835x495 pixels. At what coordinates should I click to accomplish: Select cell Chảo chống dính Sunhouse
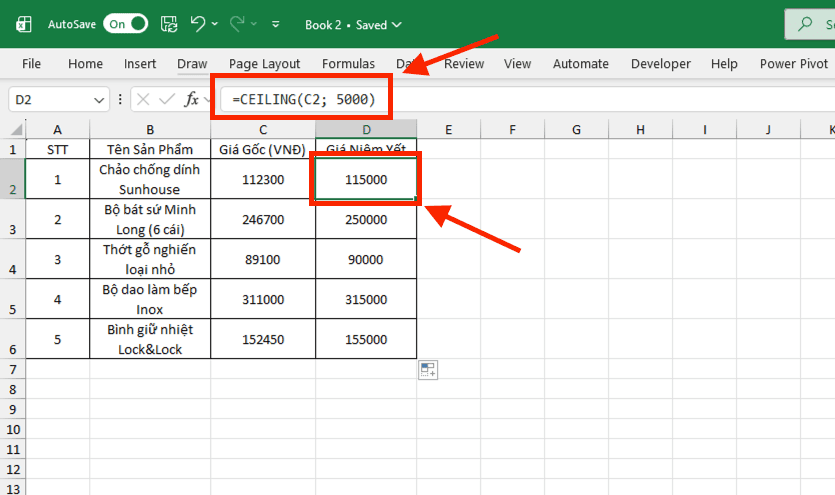coord(150,179)
